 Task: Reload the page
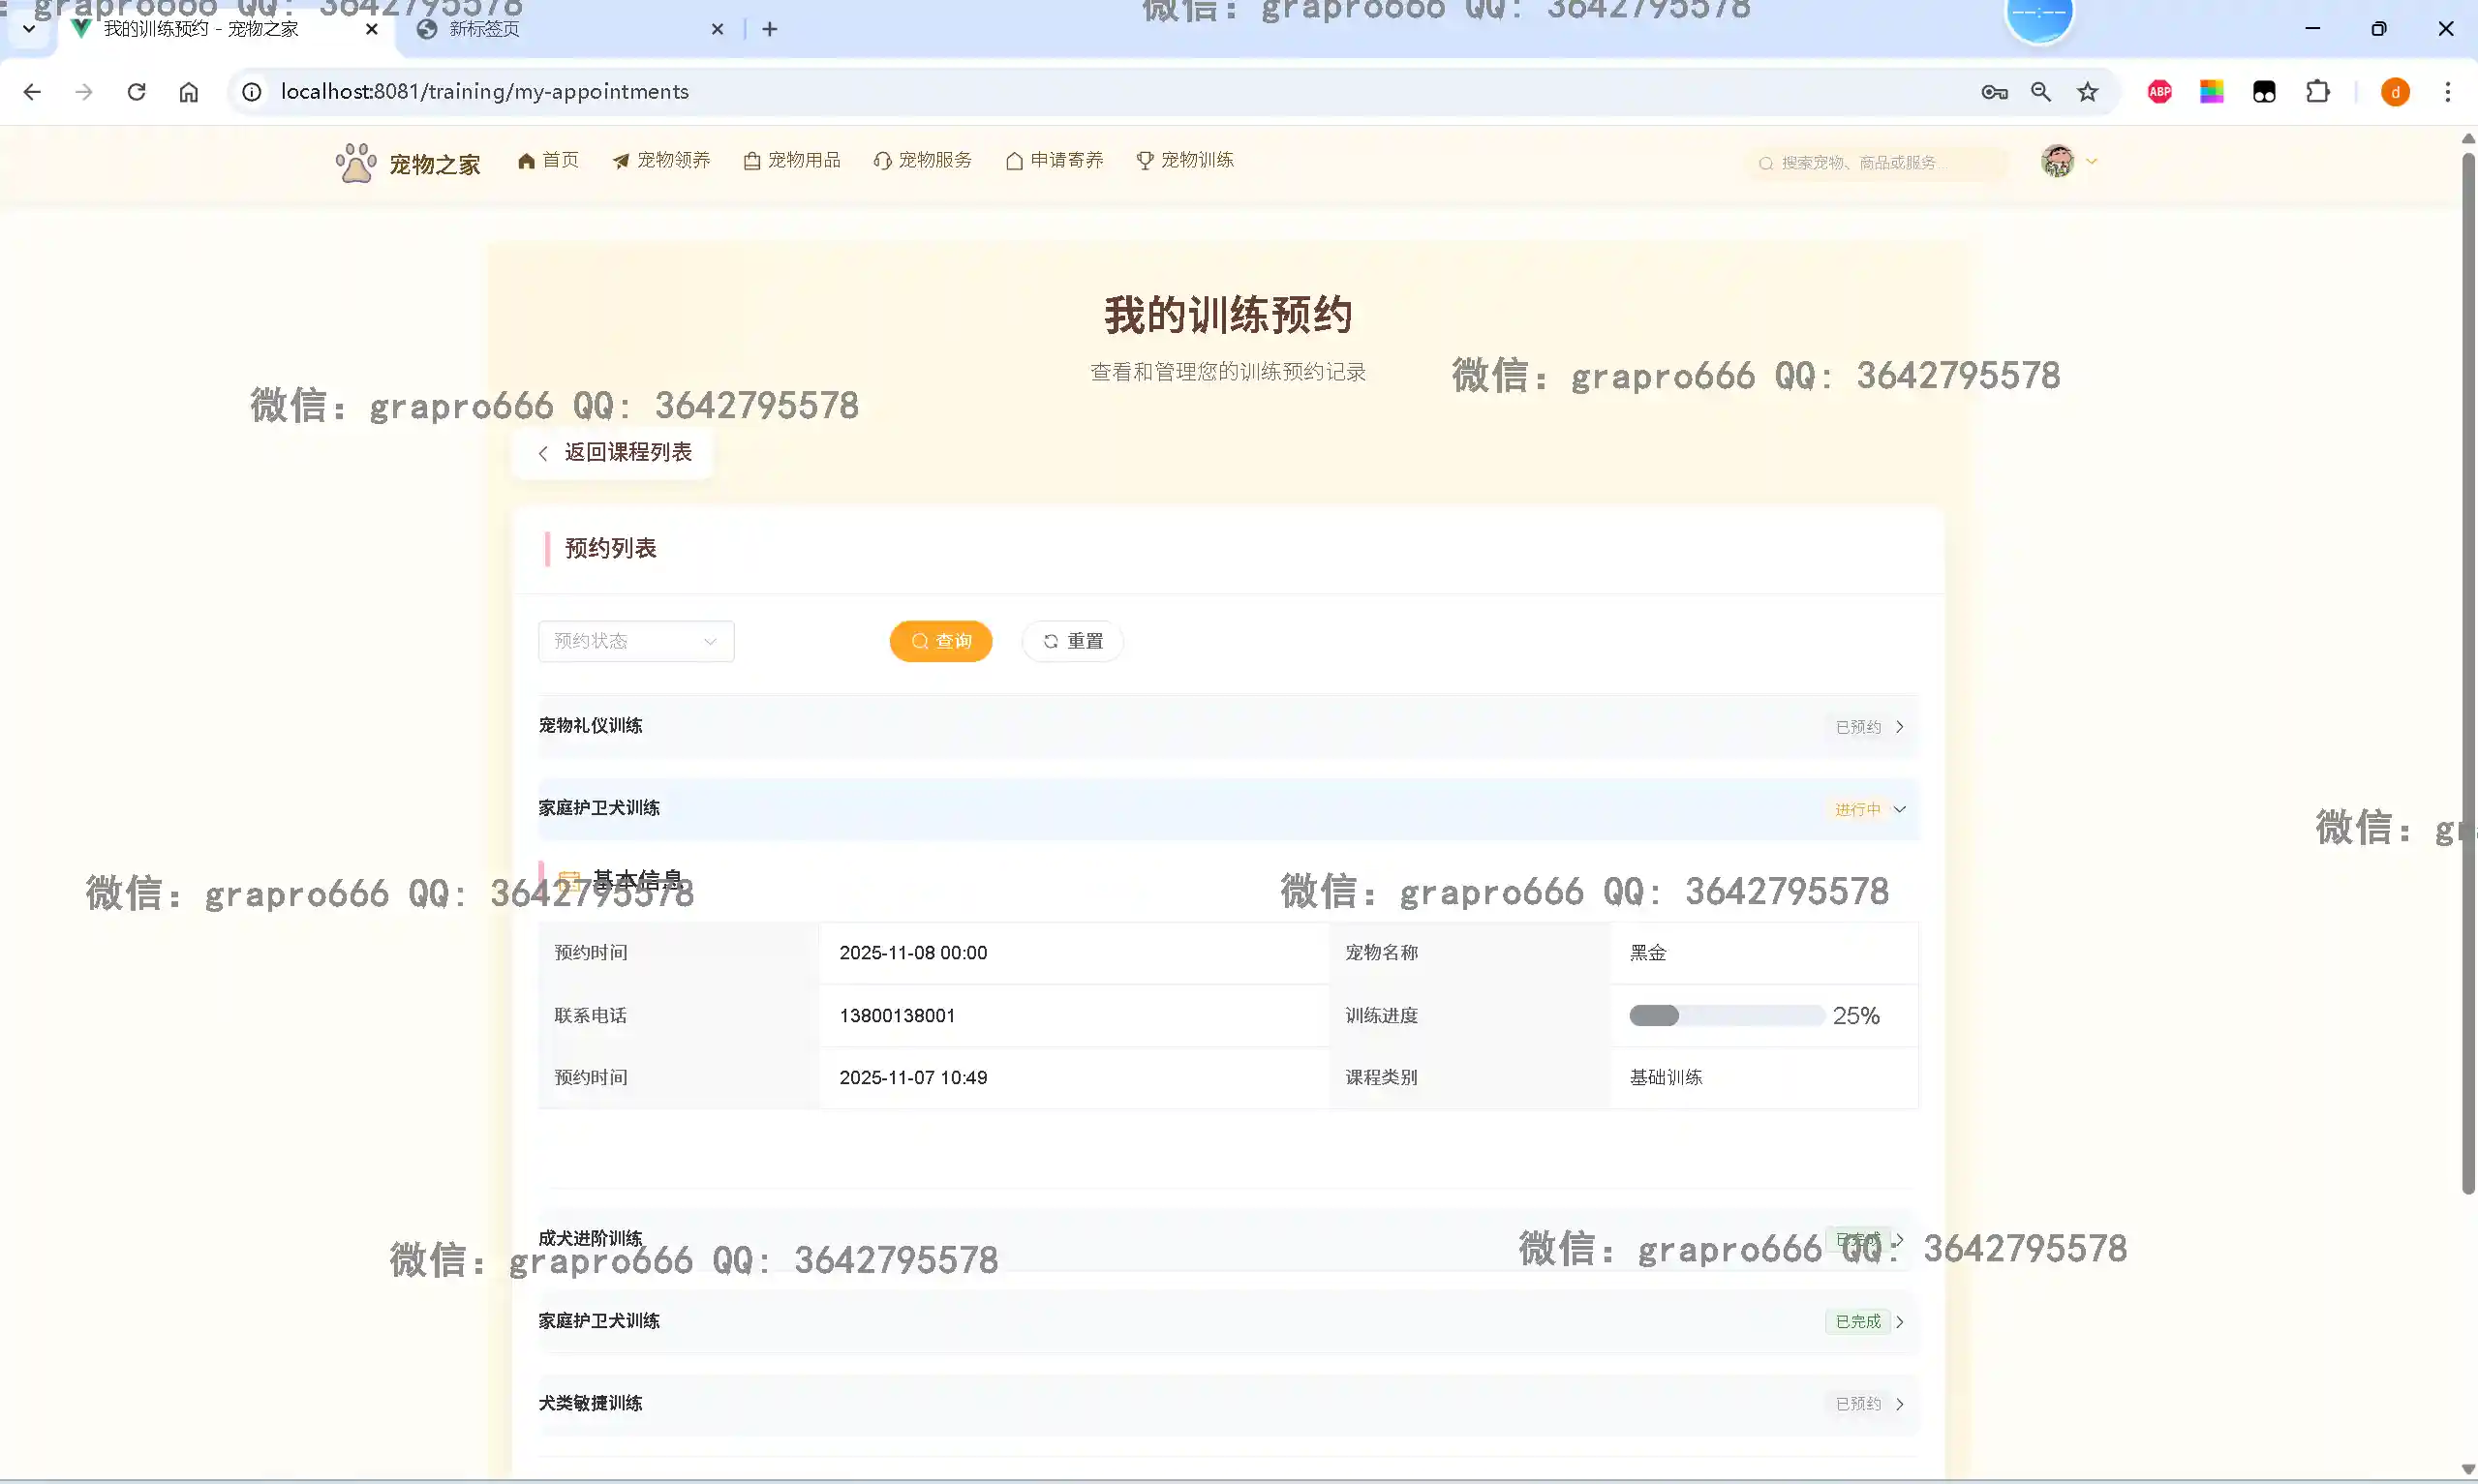point(137,92)
